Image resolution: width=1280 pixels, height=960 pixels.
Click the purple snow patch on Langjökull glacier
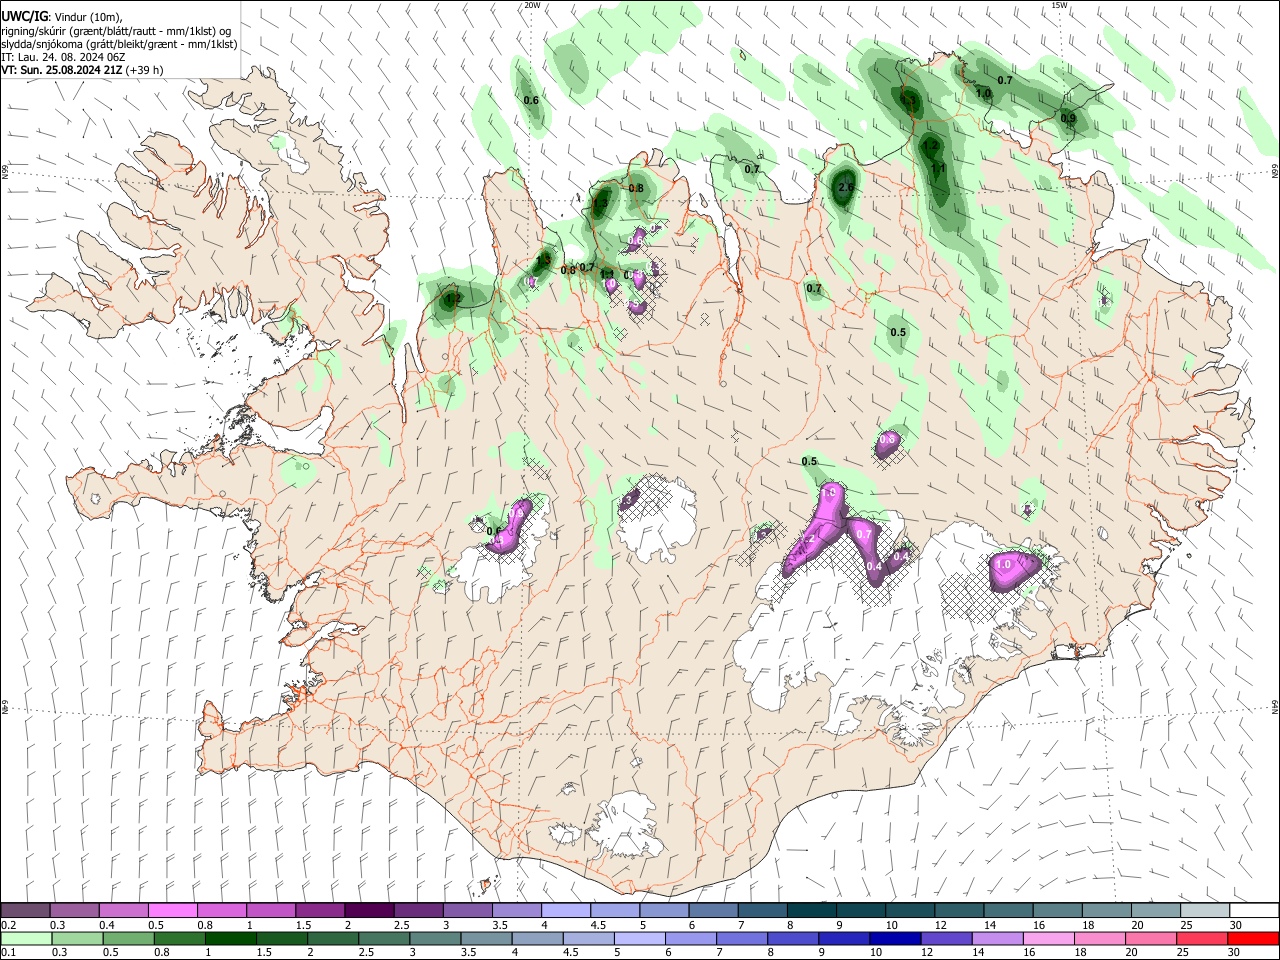click(512, 526)
